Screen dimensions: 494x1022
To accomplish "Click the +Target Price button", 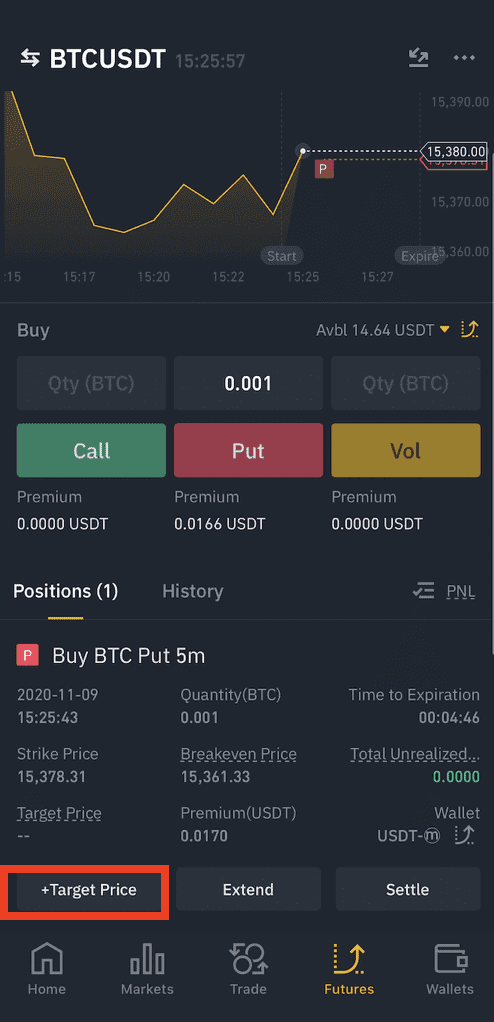I will pos(89,890).
